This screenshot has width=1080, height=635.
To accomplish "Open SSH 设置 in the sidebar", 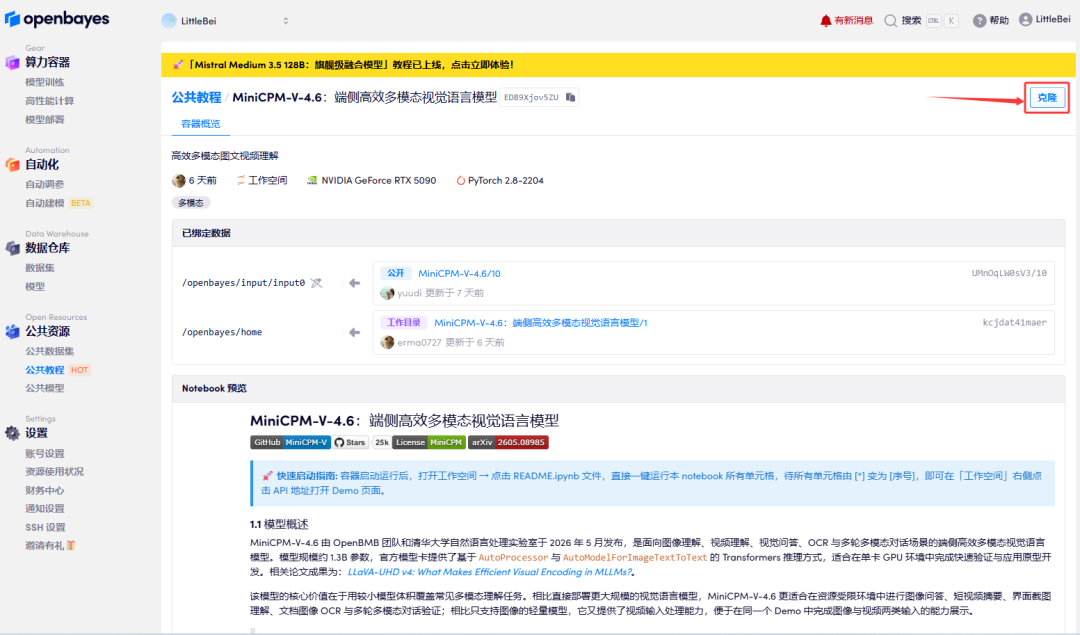I will coord(45,527).
